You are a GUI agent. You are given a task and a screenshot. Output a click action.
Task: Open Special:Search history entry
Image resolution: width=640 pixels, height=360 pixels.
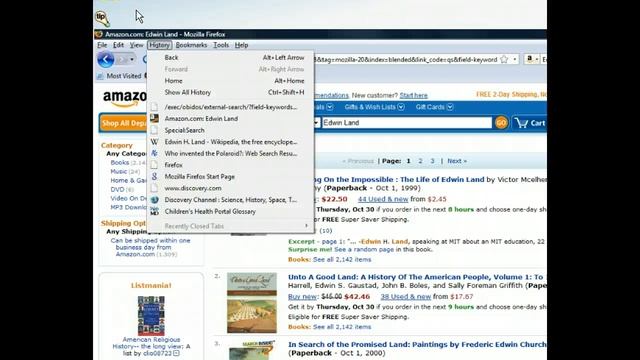231,130
